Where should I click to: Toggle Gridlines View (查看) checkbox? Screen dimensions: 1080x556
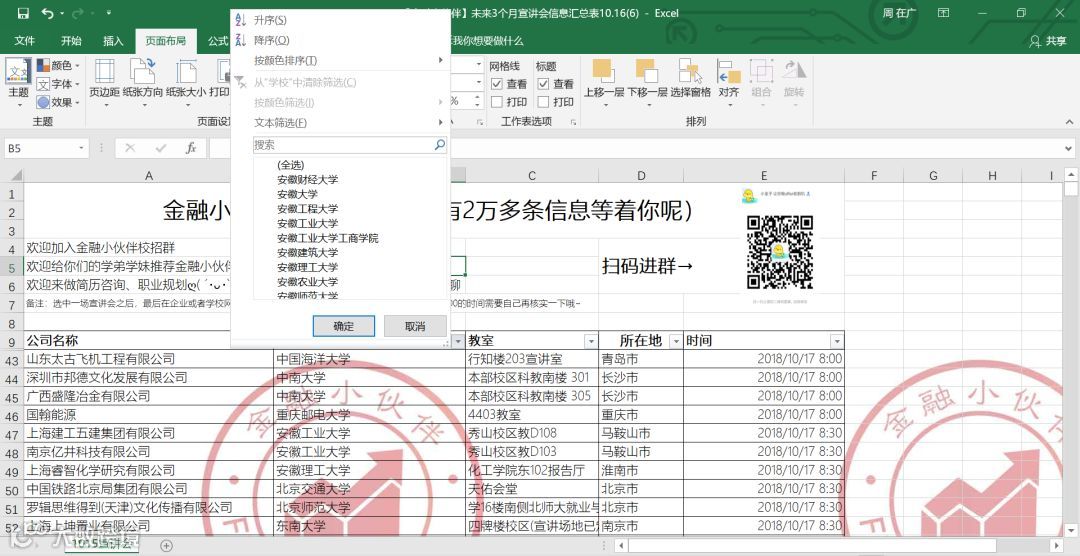point(497,83)
